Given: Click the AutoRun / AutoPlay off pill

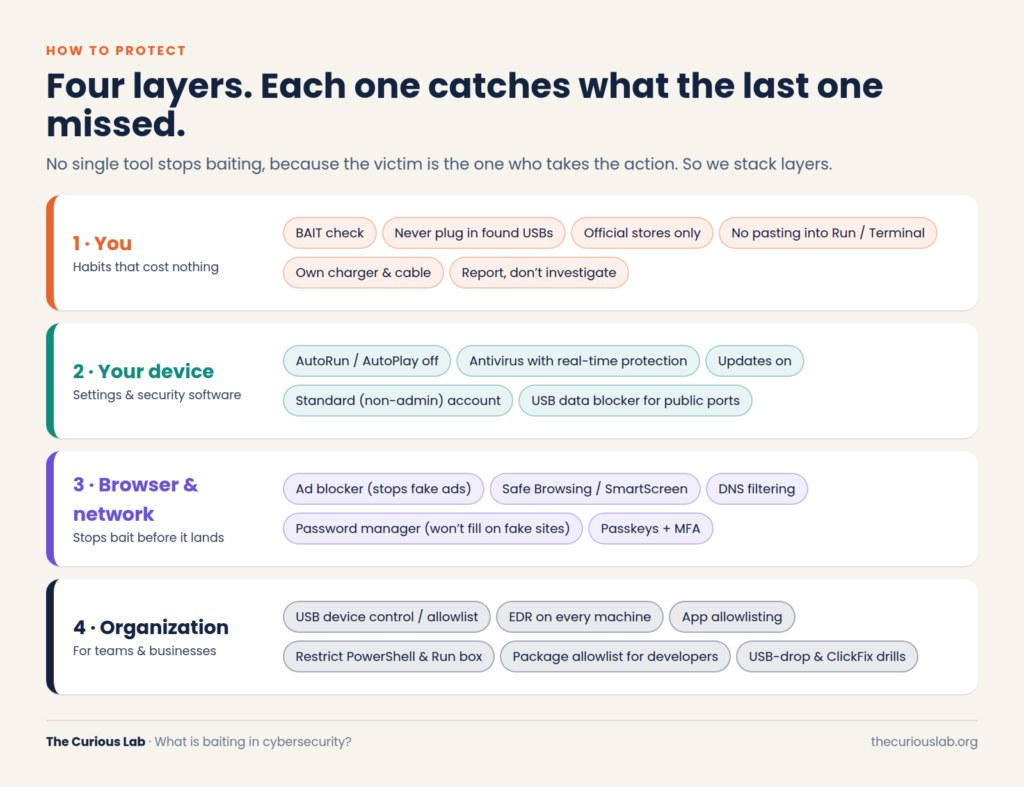Looking at the screenshot, I should (x=366, y=361).
